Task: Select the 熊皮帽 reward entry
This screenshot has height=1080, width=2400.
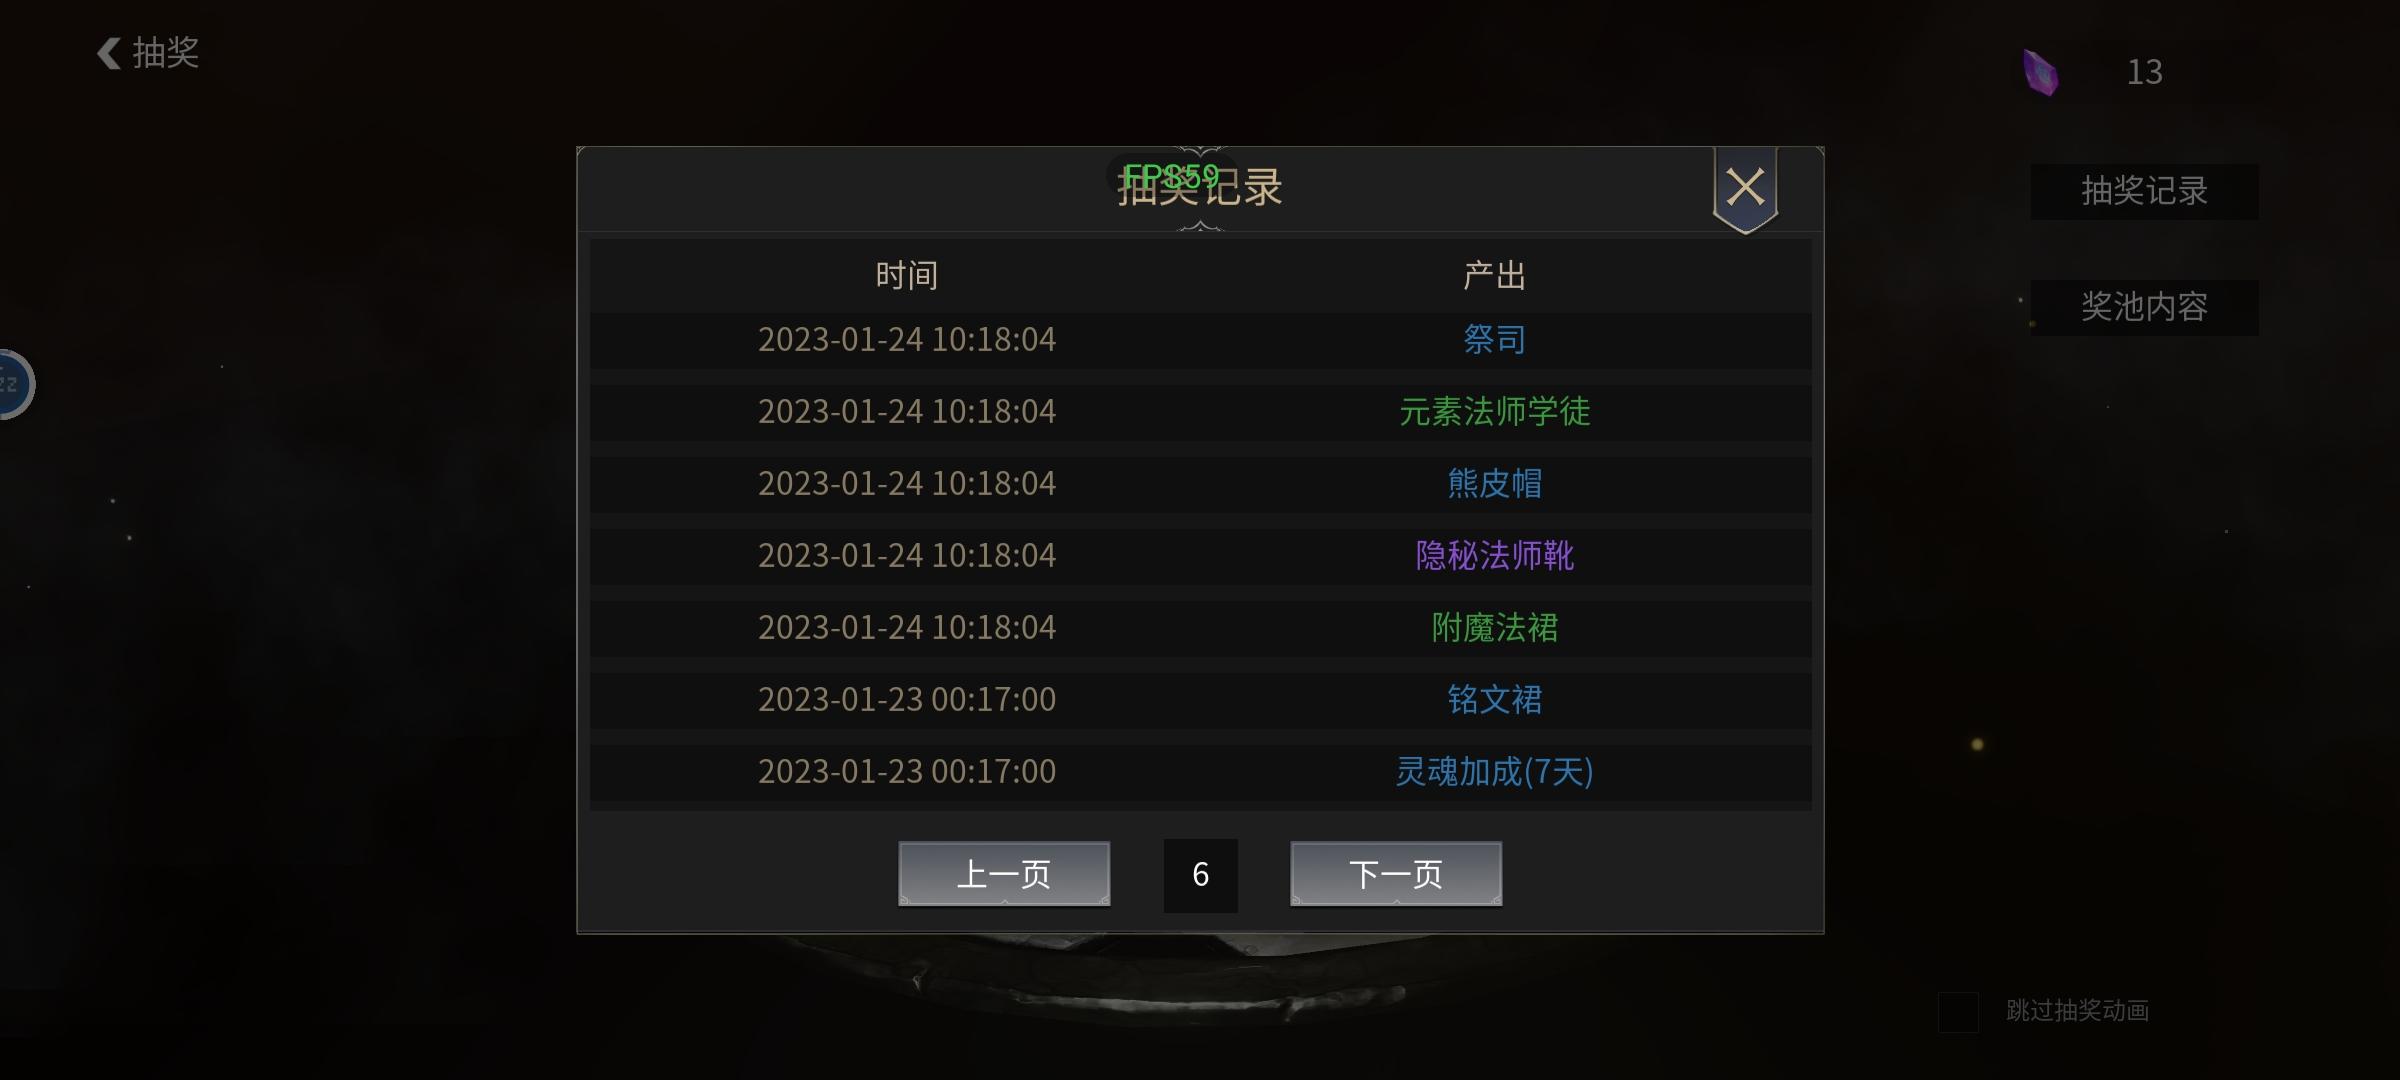Action: pos(1495,484)
